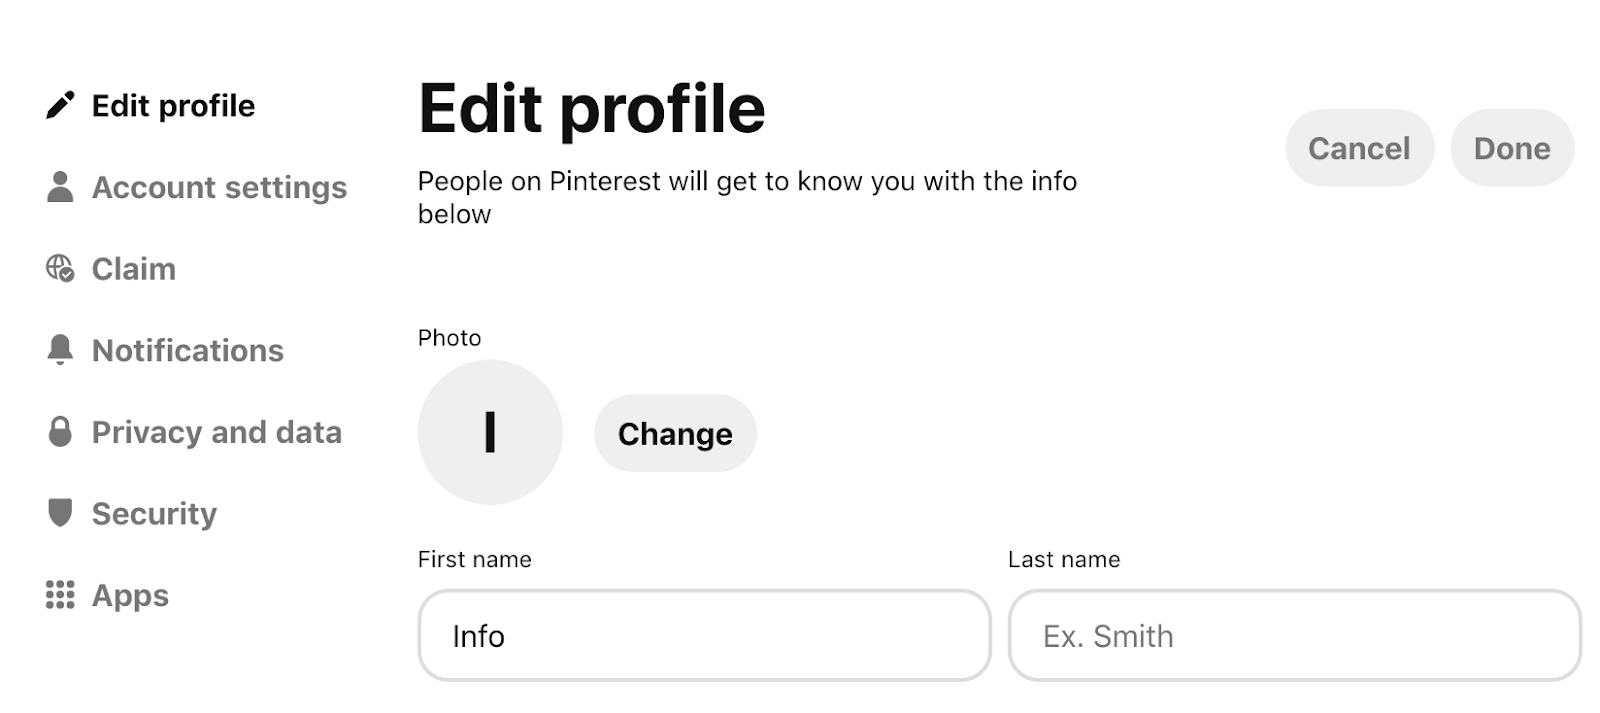Click the profile photo avatar circle
Screen dimensions: 1600x713
(490, 432)
